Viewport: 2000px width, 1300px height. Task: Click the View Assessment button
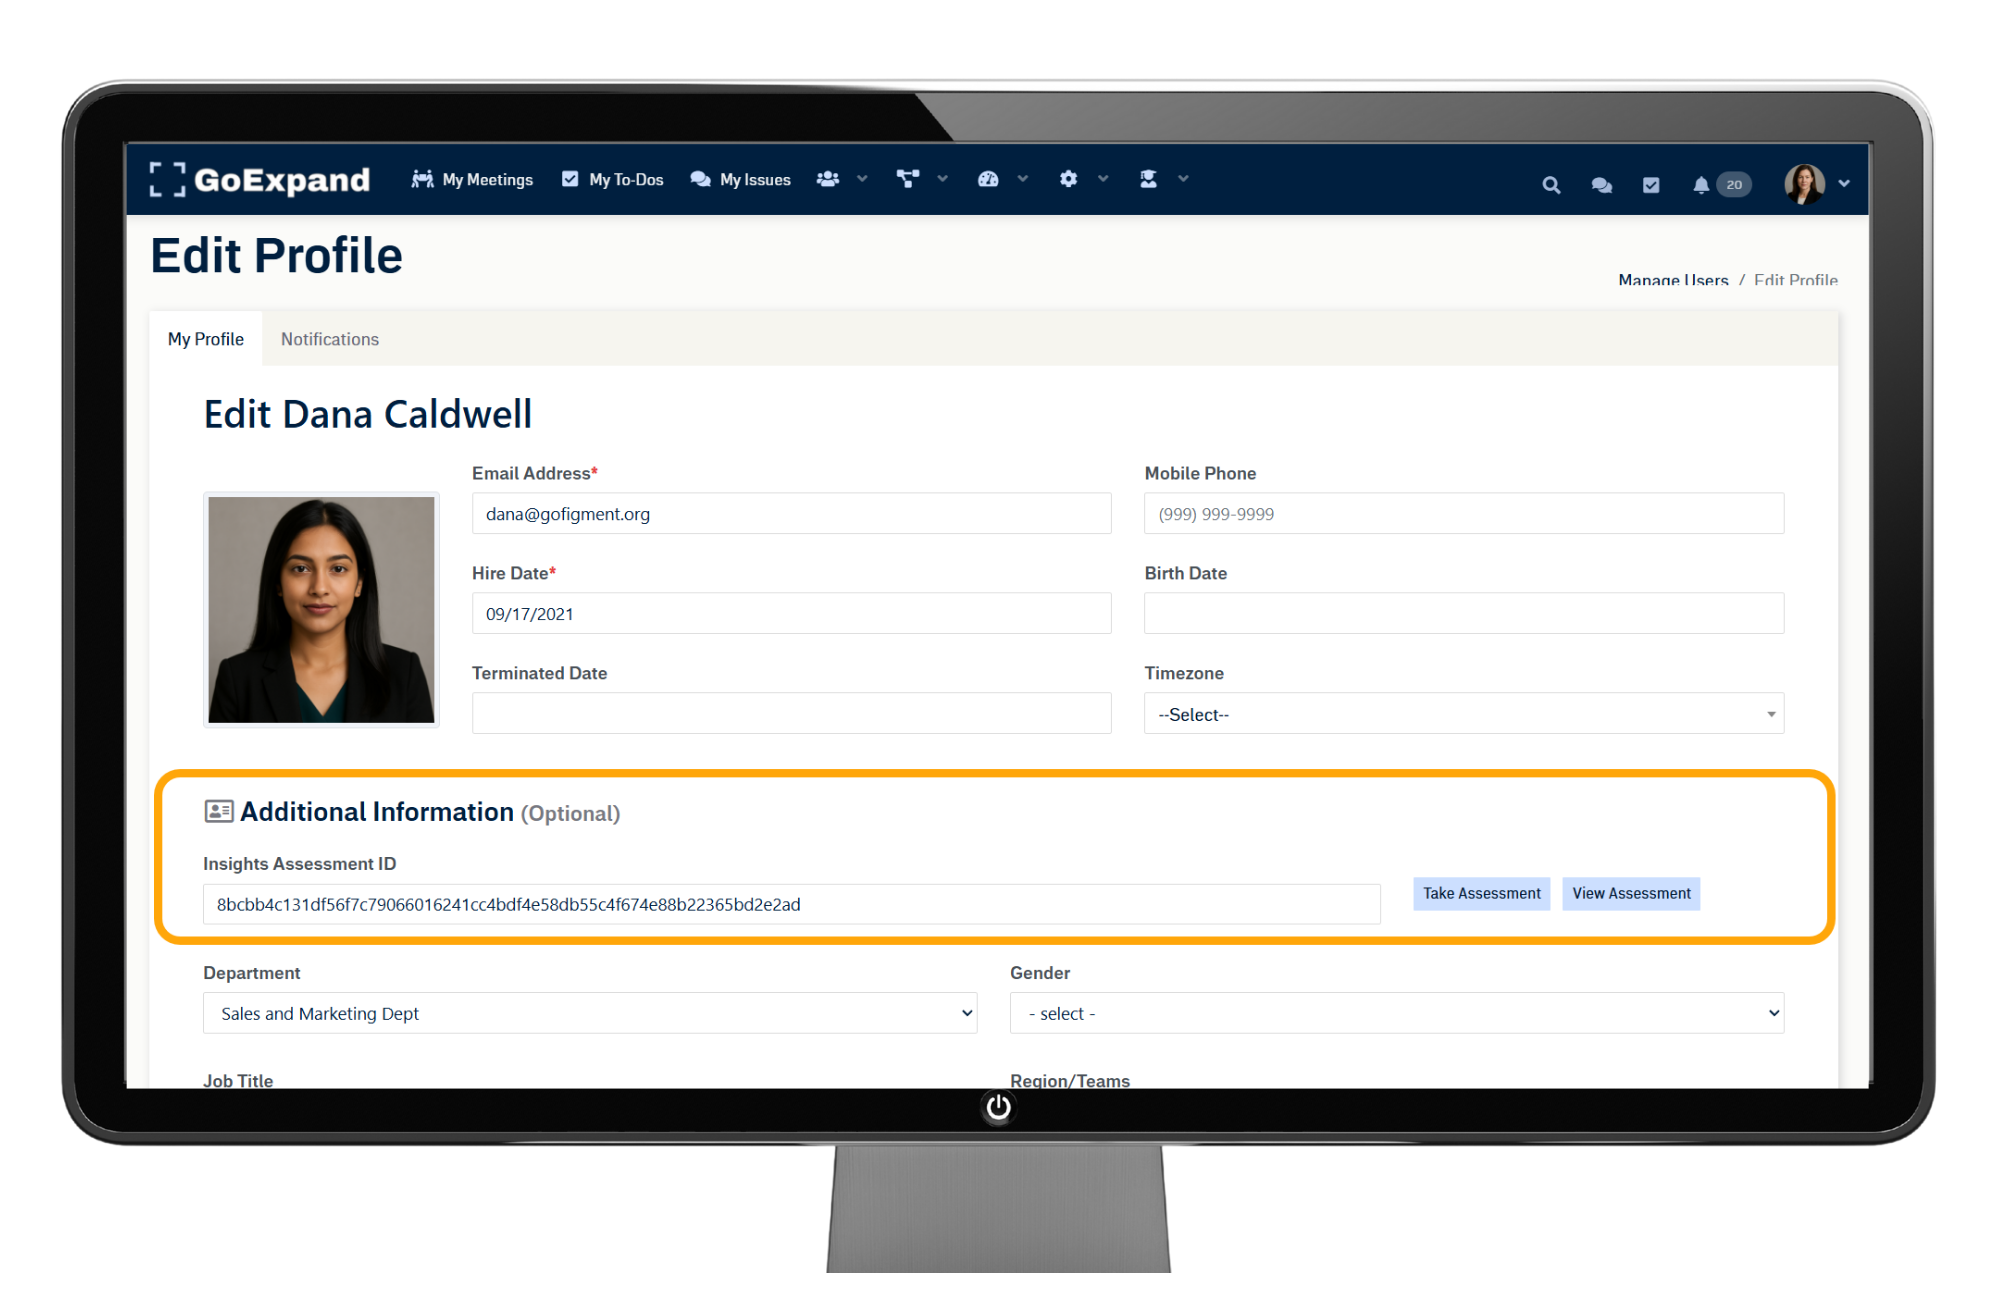pyautogui.click(x=1630, y=893)
